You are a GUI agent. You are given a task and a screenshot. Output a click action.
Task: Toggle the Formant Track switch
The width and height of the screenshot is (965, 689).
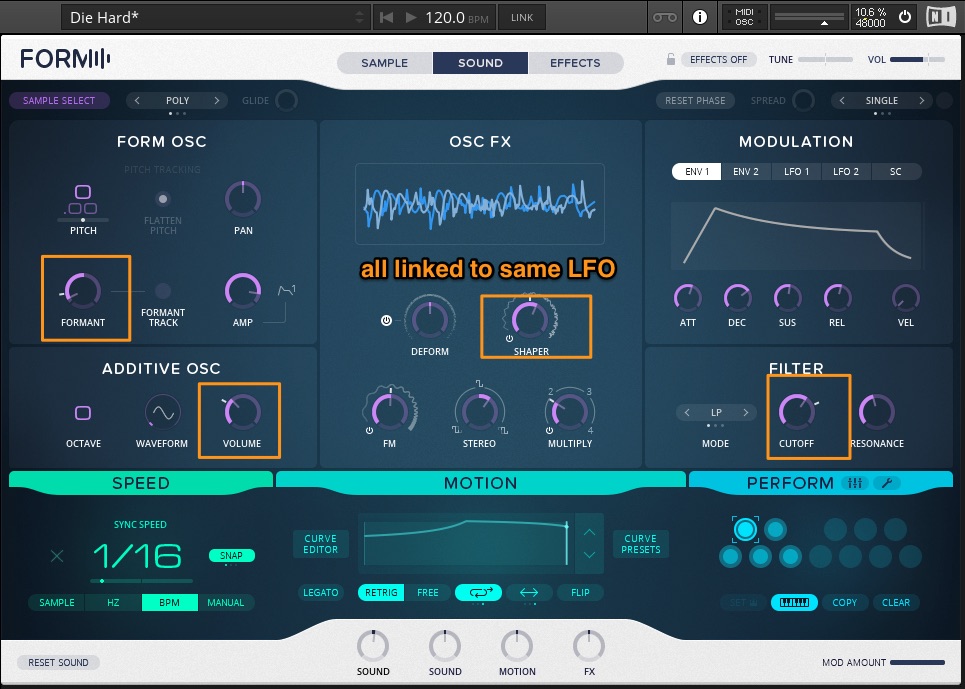point(162,290)
